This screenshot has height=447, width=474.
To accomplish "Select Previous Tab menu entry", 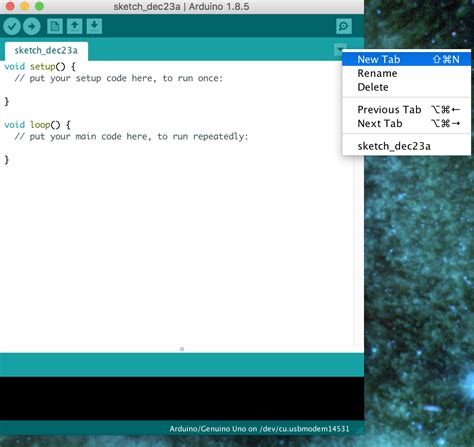I will tap(407, 110).
